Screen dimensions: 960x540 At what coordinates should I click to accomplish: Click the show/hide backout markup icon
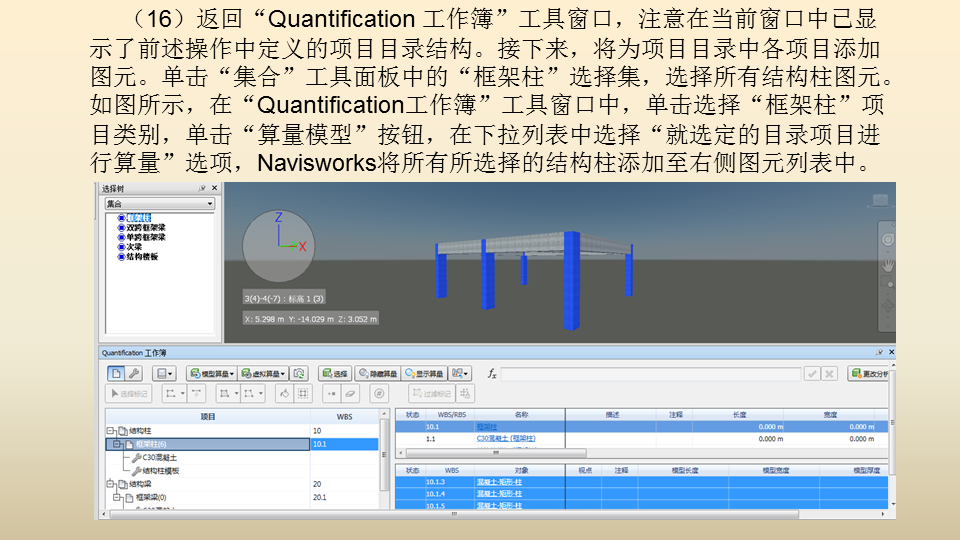465,394
